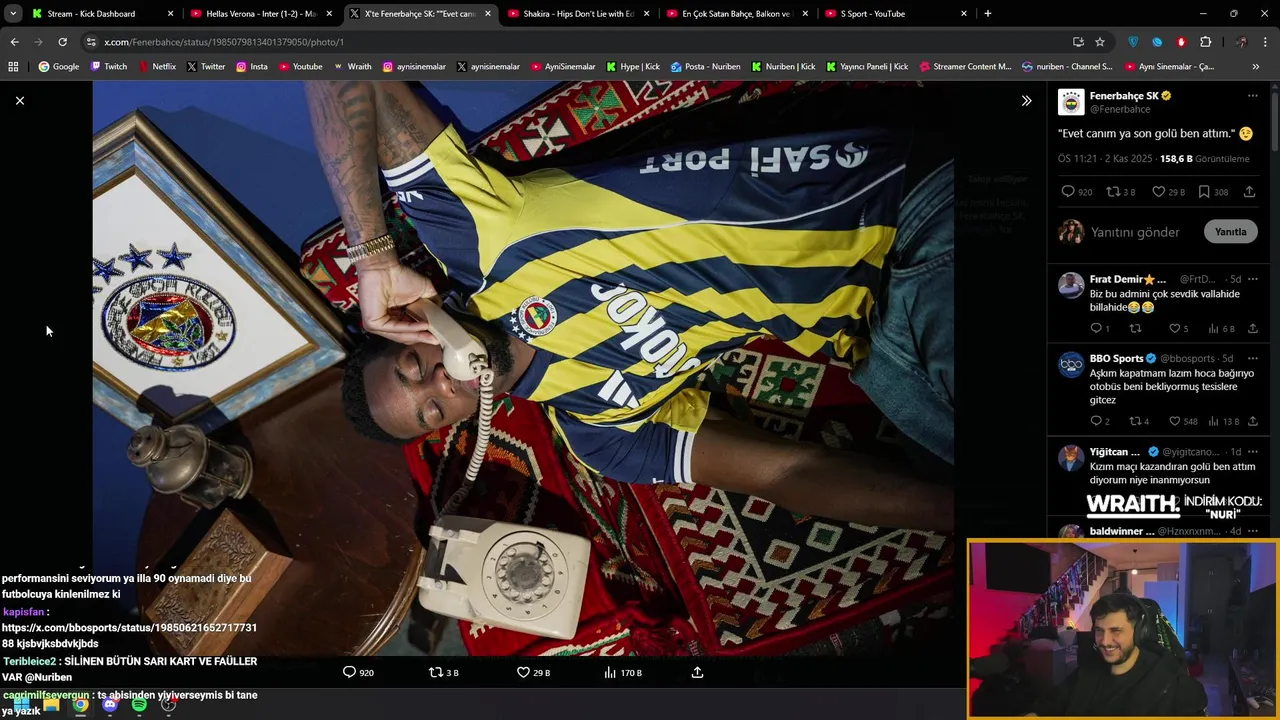Click the Fenerbahçe SK profile avatar
The width and height of the screenshot is (1280, 720).
click(x=1071, y=102)
